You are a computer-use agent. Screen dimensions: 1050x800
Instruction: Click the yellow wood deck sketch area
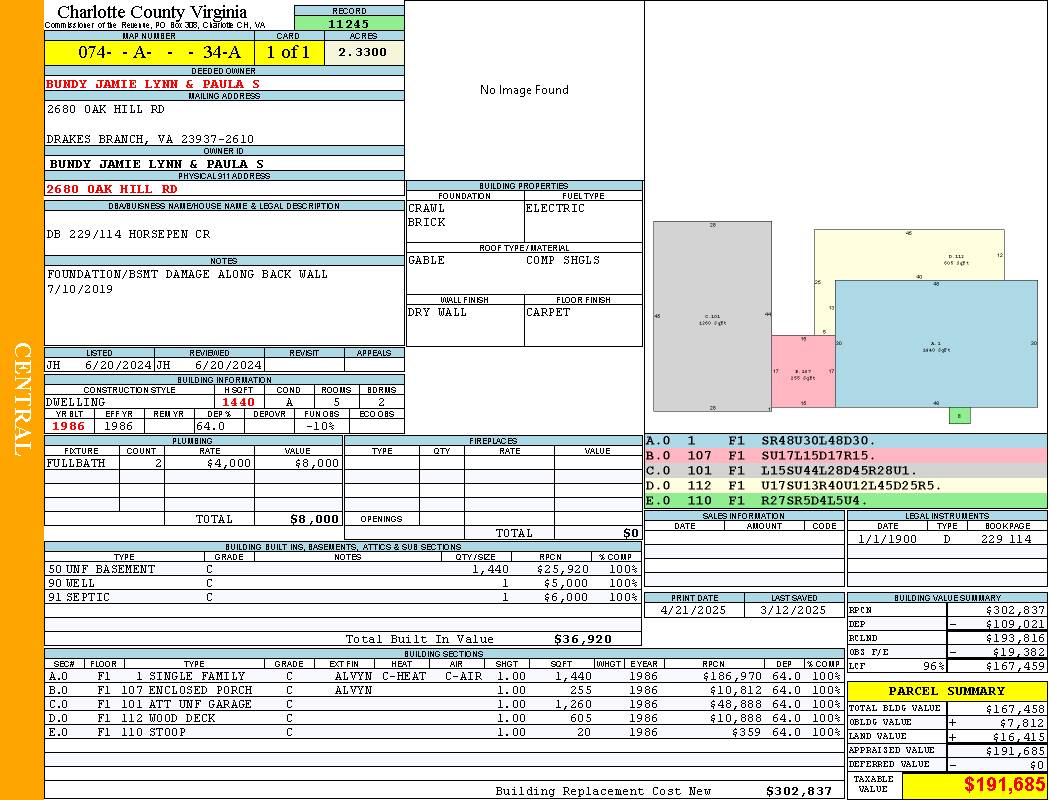click(909, 254)
